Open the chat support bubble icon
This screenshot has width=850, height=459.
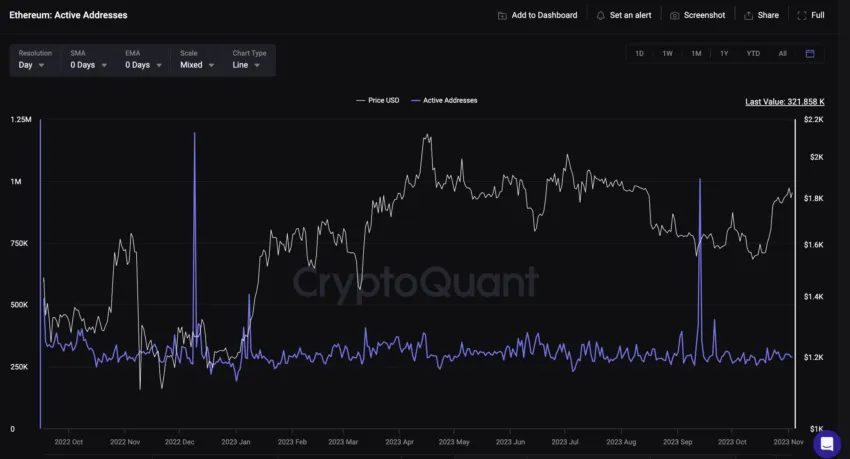827,444
